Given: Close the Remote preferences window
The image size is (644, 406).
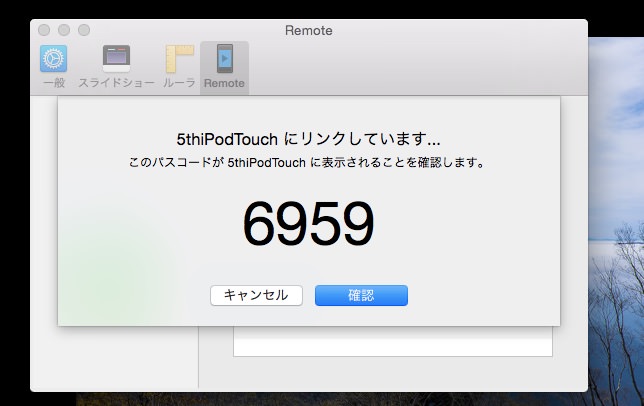Looking at the screenshot, I should click(44, 30).
